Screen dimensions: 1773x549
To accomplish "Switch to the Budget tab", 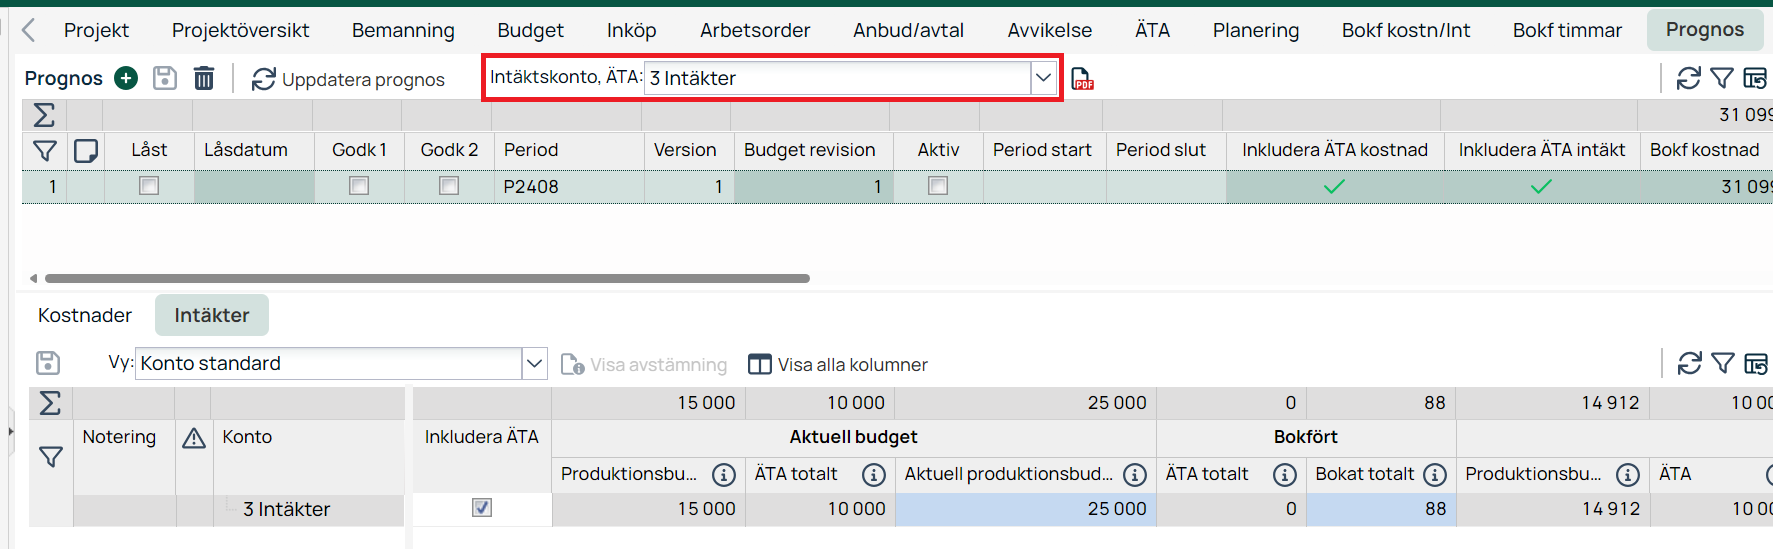I will pyautogui.click(x=530, y=30).
